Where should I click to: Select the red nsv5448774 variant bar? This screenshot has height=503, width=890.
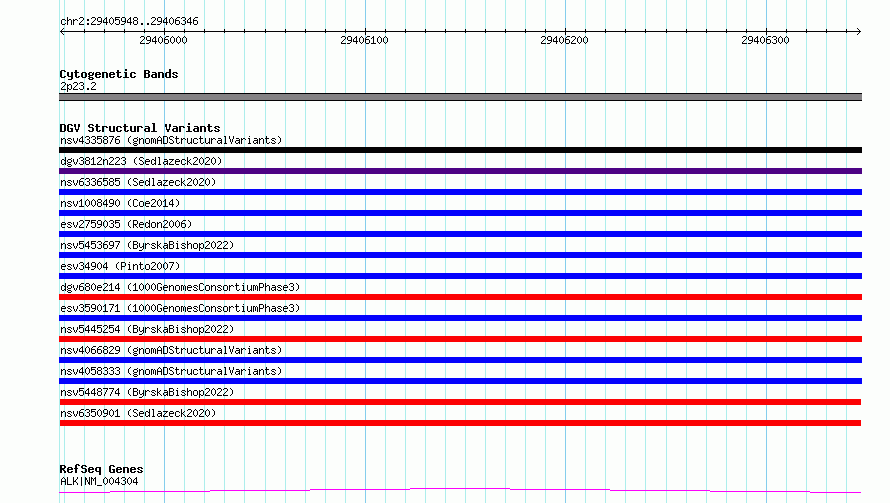(x=460, y=402)
